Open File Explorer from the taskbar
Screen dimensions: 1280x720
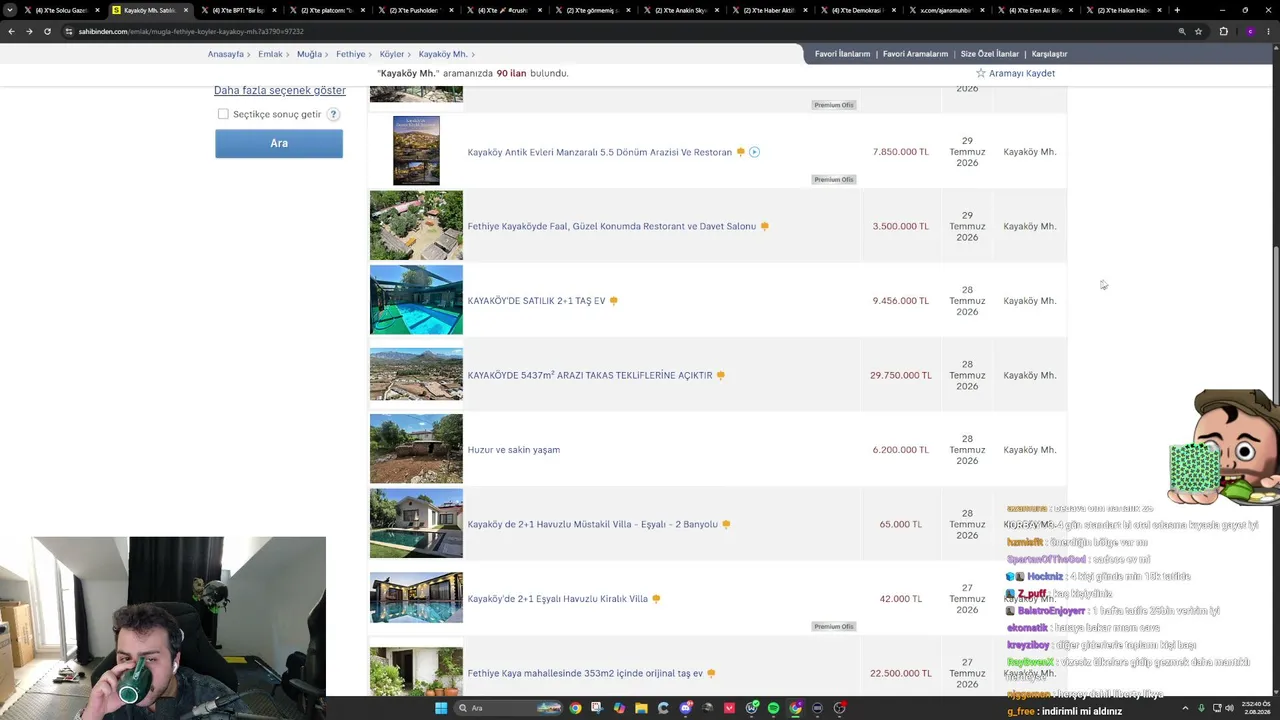[x=641, y=708]
